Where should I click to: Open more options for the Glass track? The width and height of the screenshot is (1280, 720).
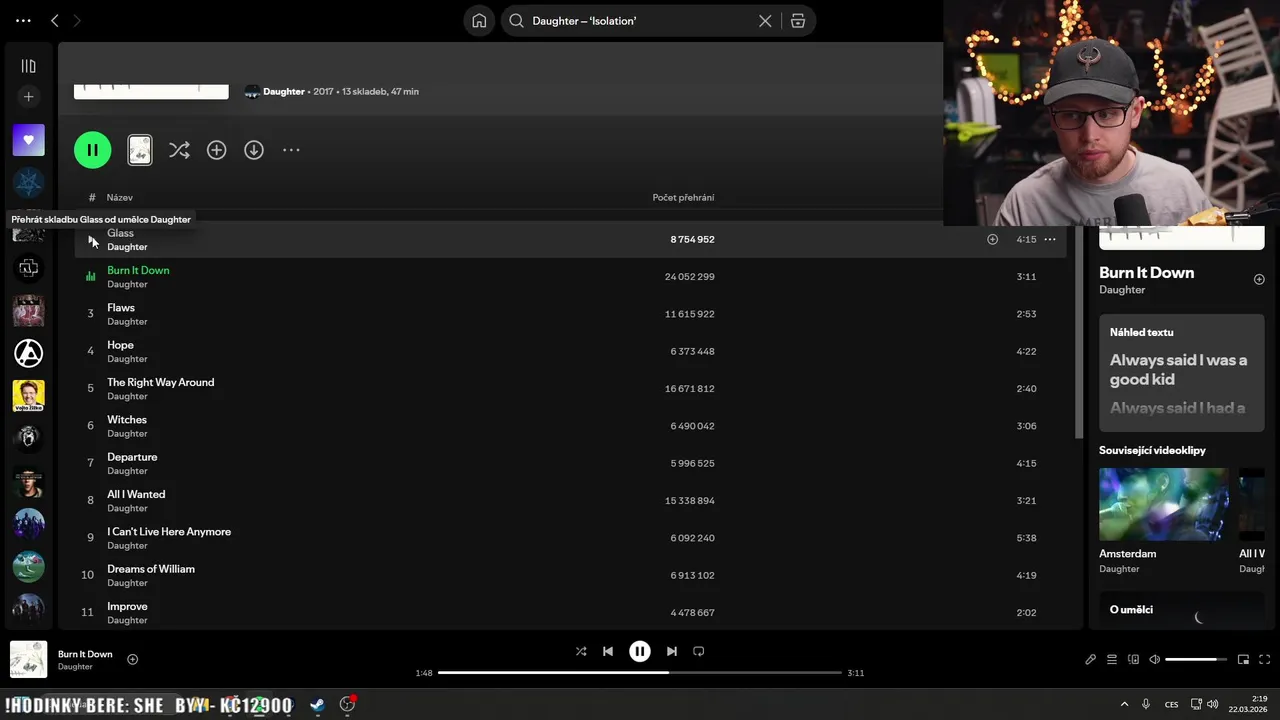pyautogui.click(x=1049, y=240)
